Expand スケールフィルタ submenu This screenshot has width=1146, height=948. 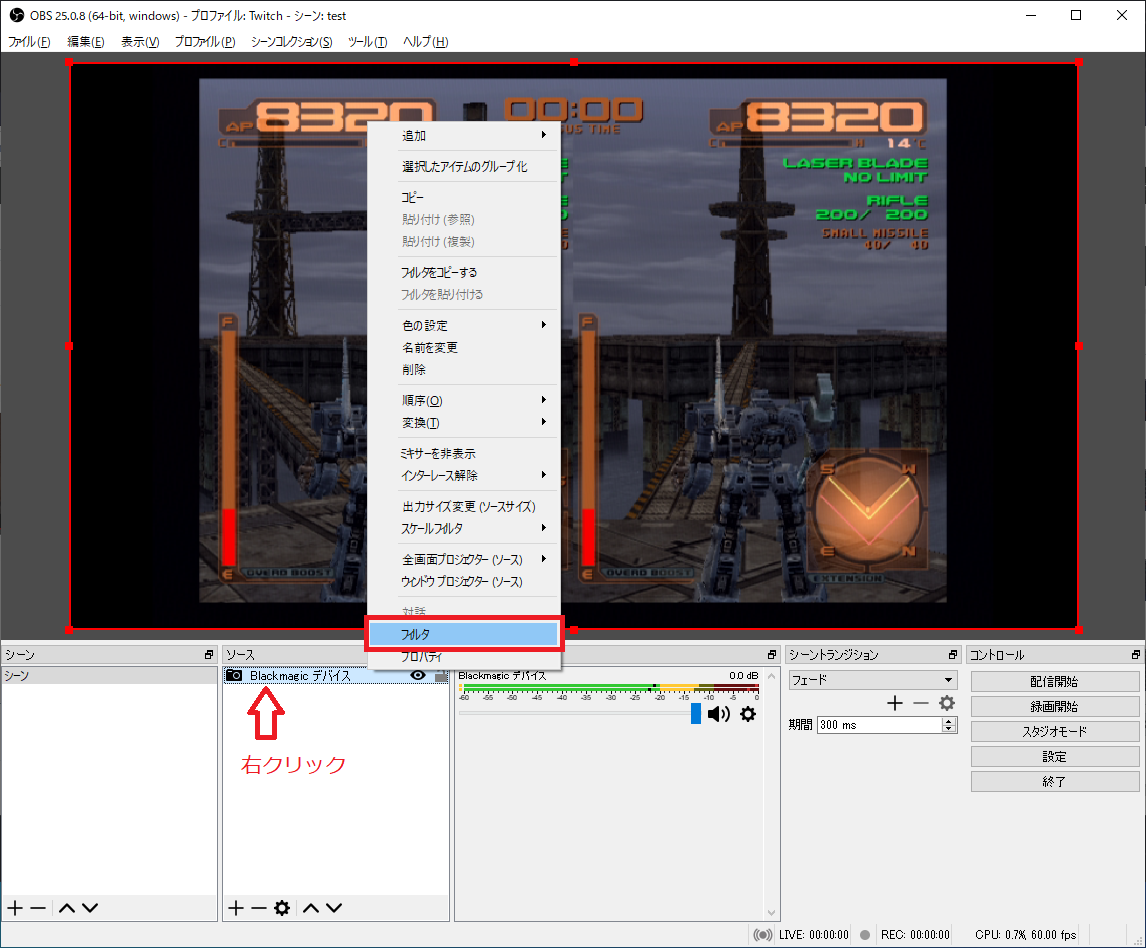pyautogui.click(x=464, y=528)
